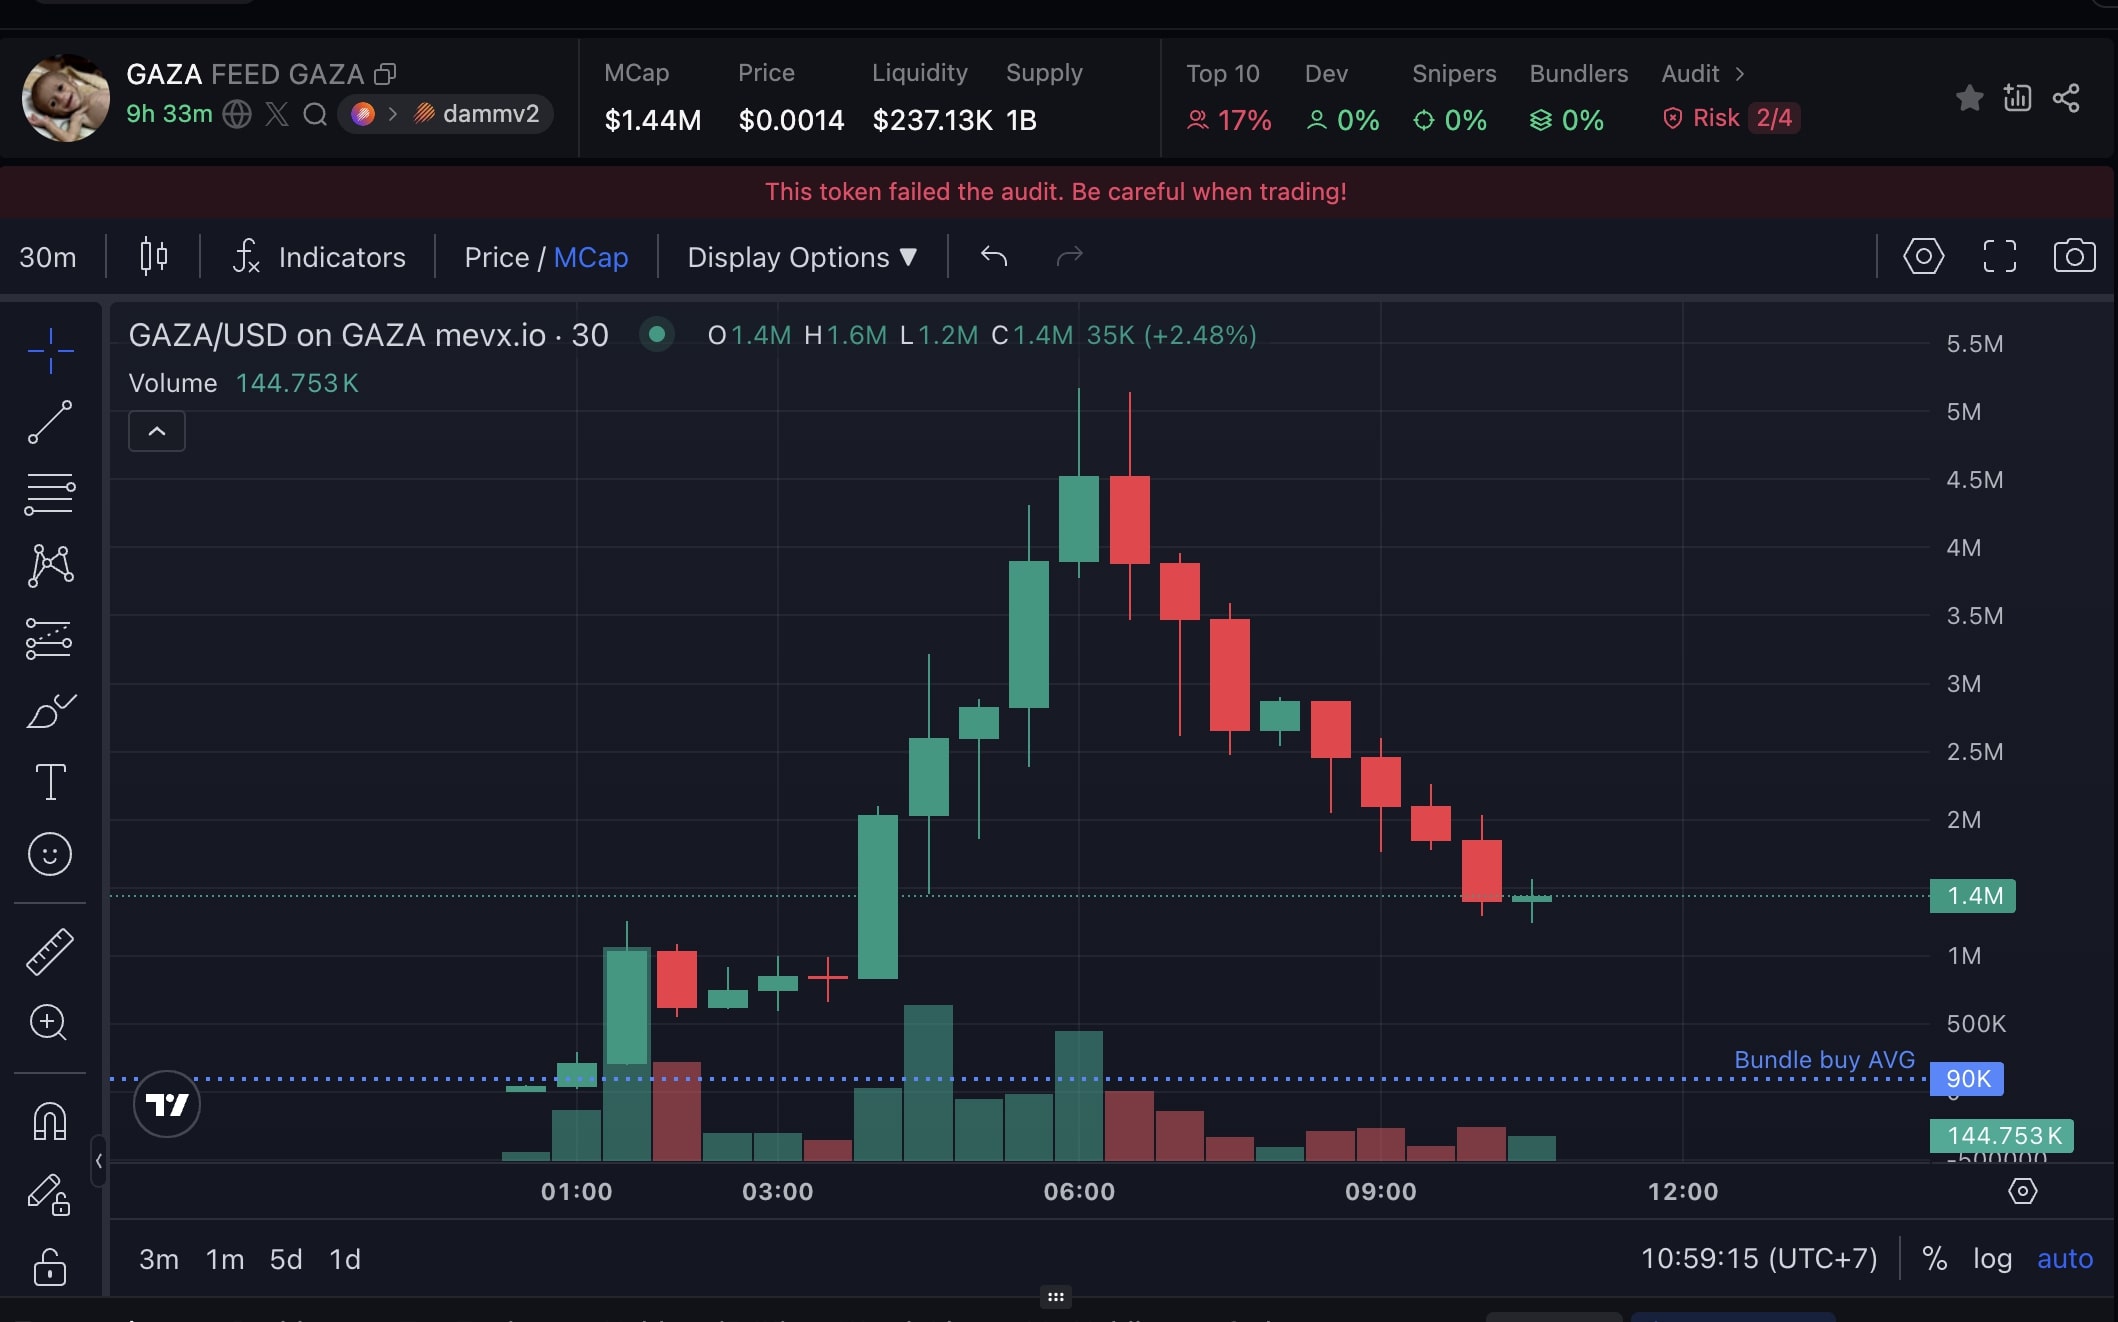Screen dimensions: 2118x1322
Task: Set chart range to 5d
Action: click(286, 1259)
